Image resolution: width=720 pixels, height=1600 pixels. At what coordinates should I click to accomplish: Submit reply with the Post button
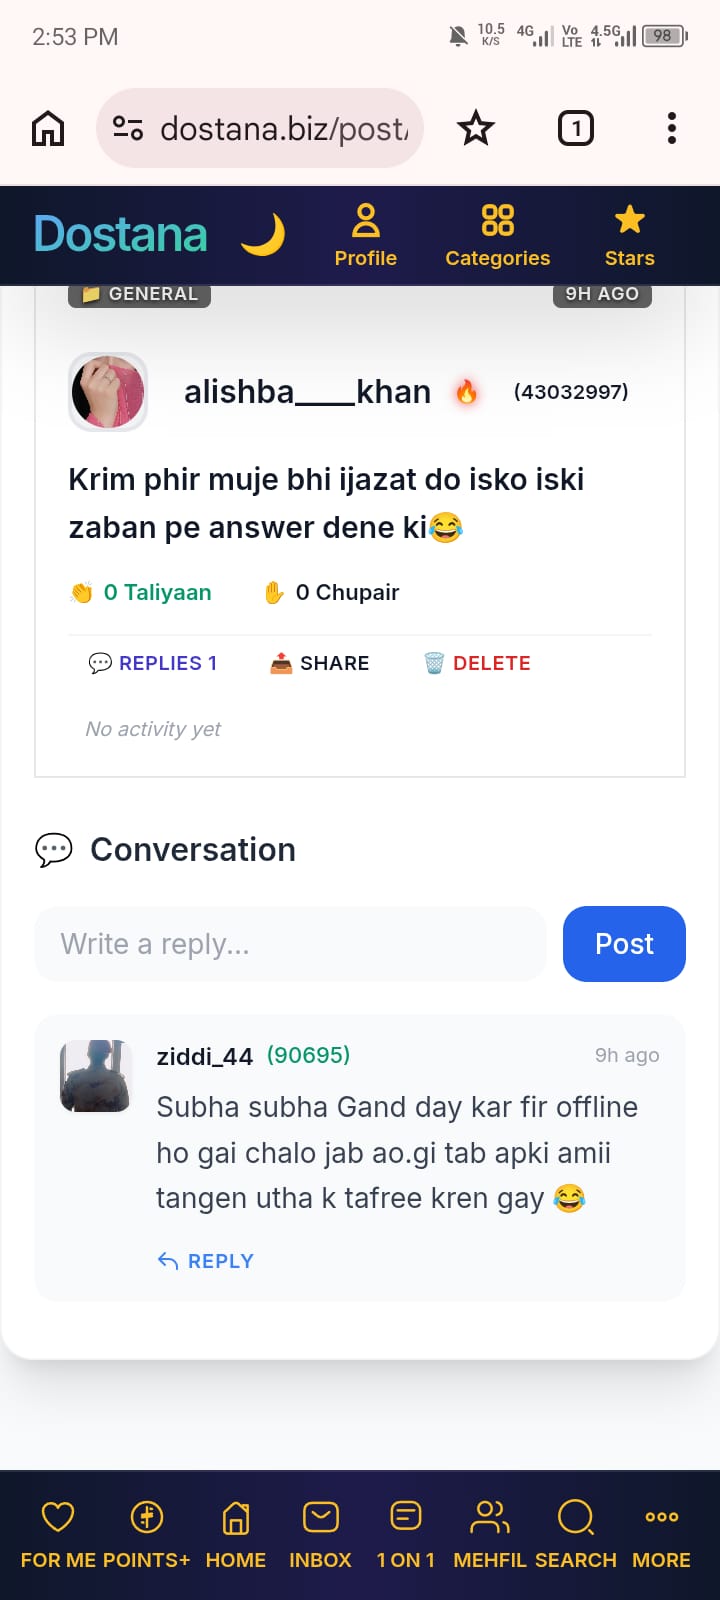point(624,944)
